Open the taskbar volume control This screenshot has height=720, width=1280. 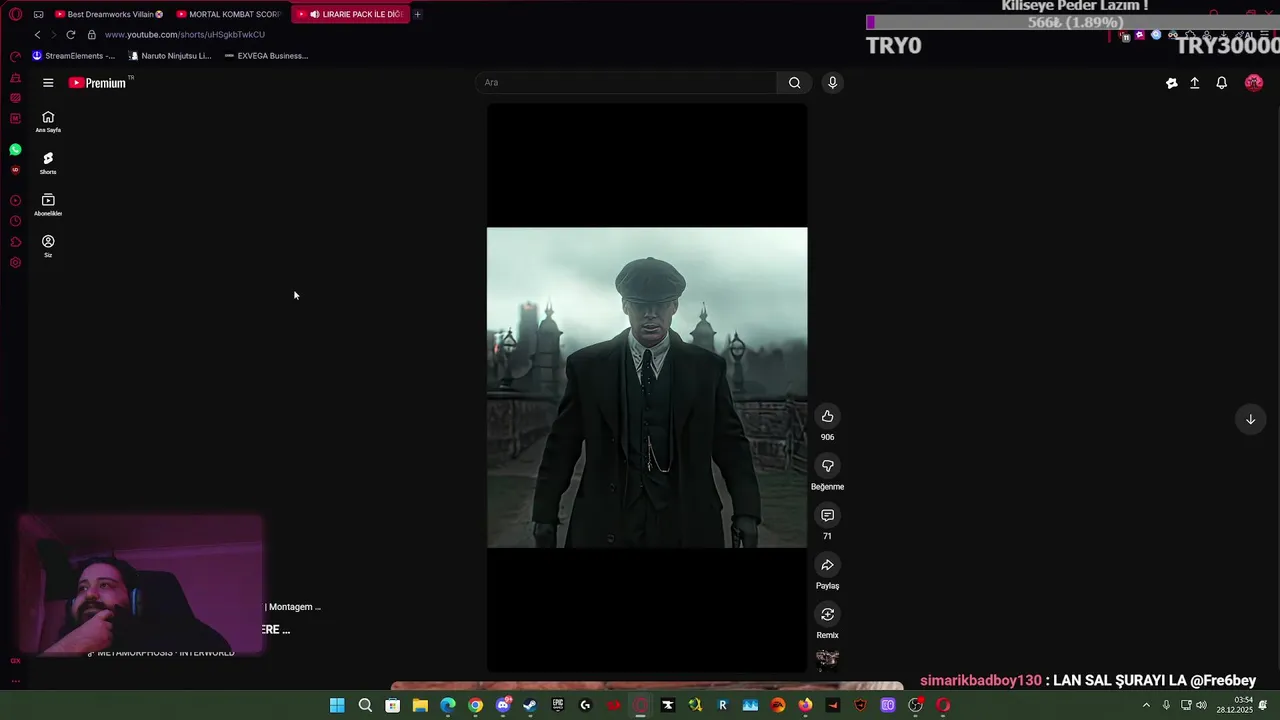tap(1201, 705)
